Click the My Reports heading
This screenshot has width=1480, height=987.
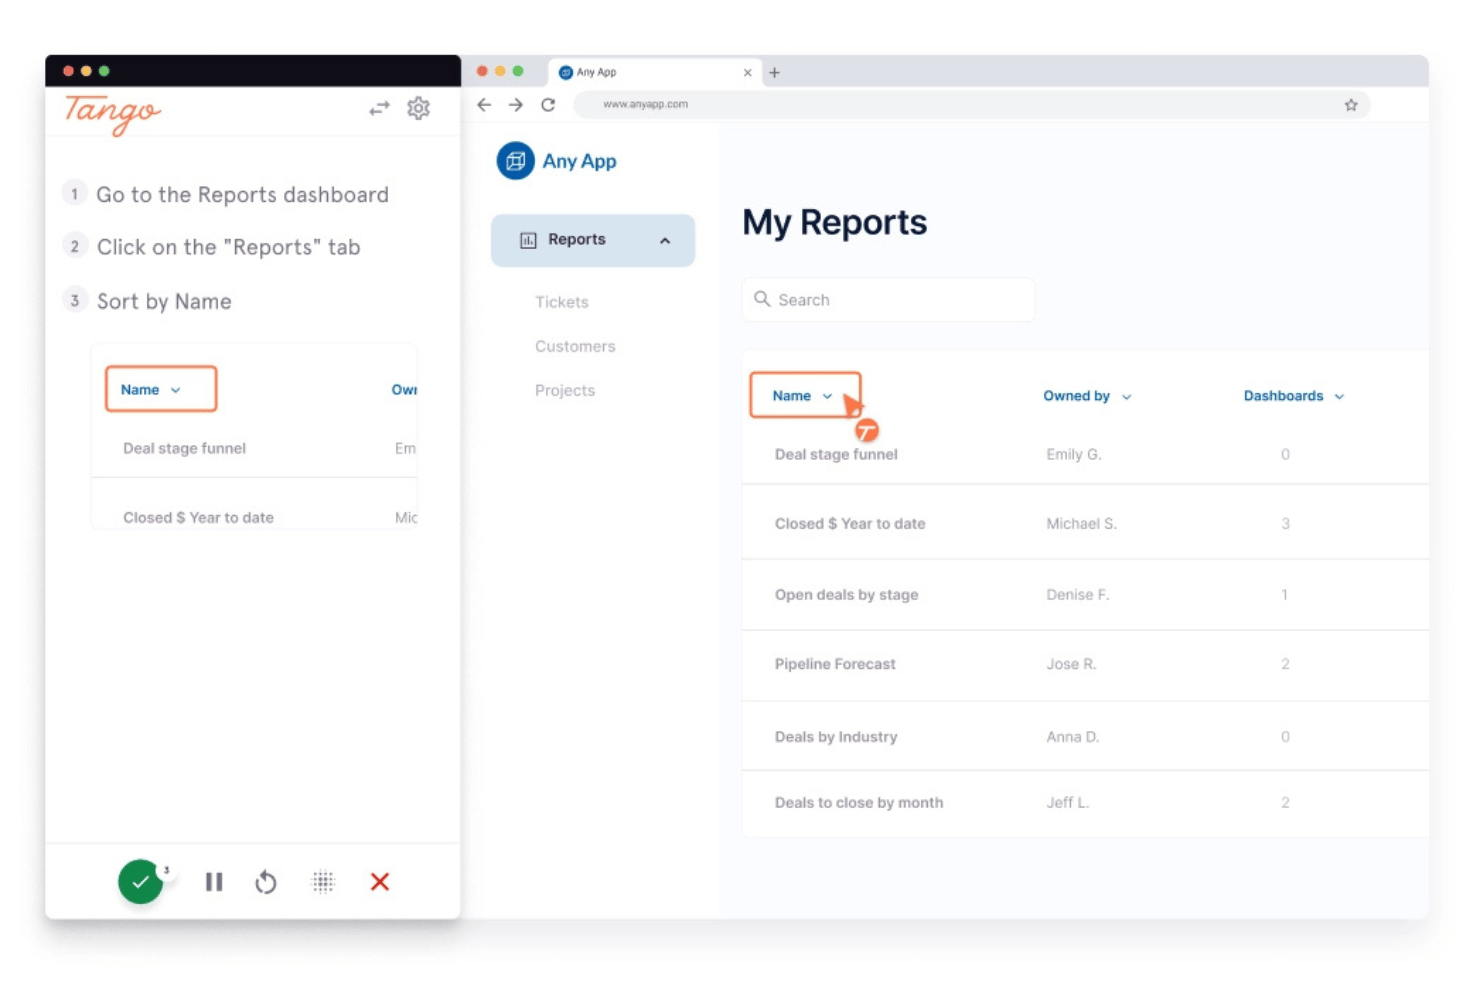tap(834, 222)
